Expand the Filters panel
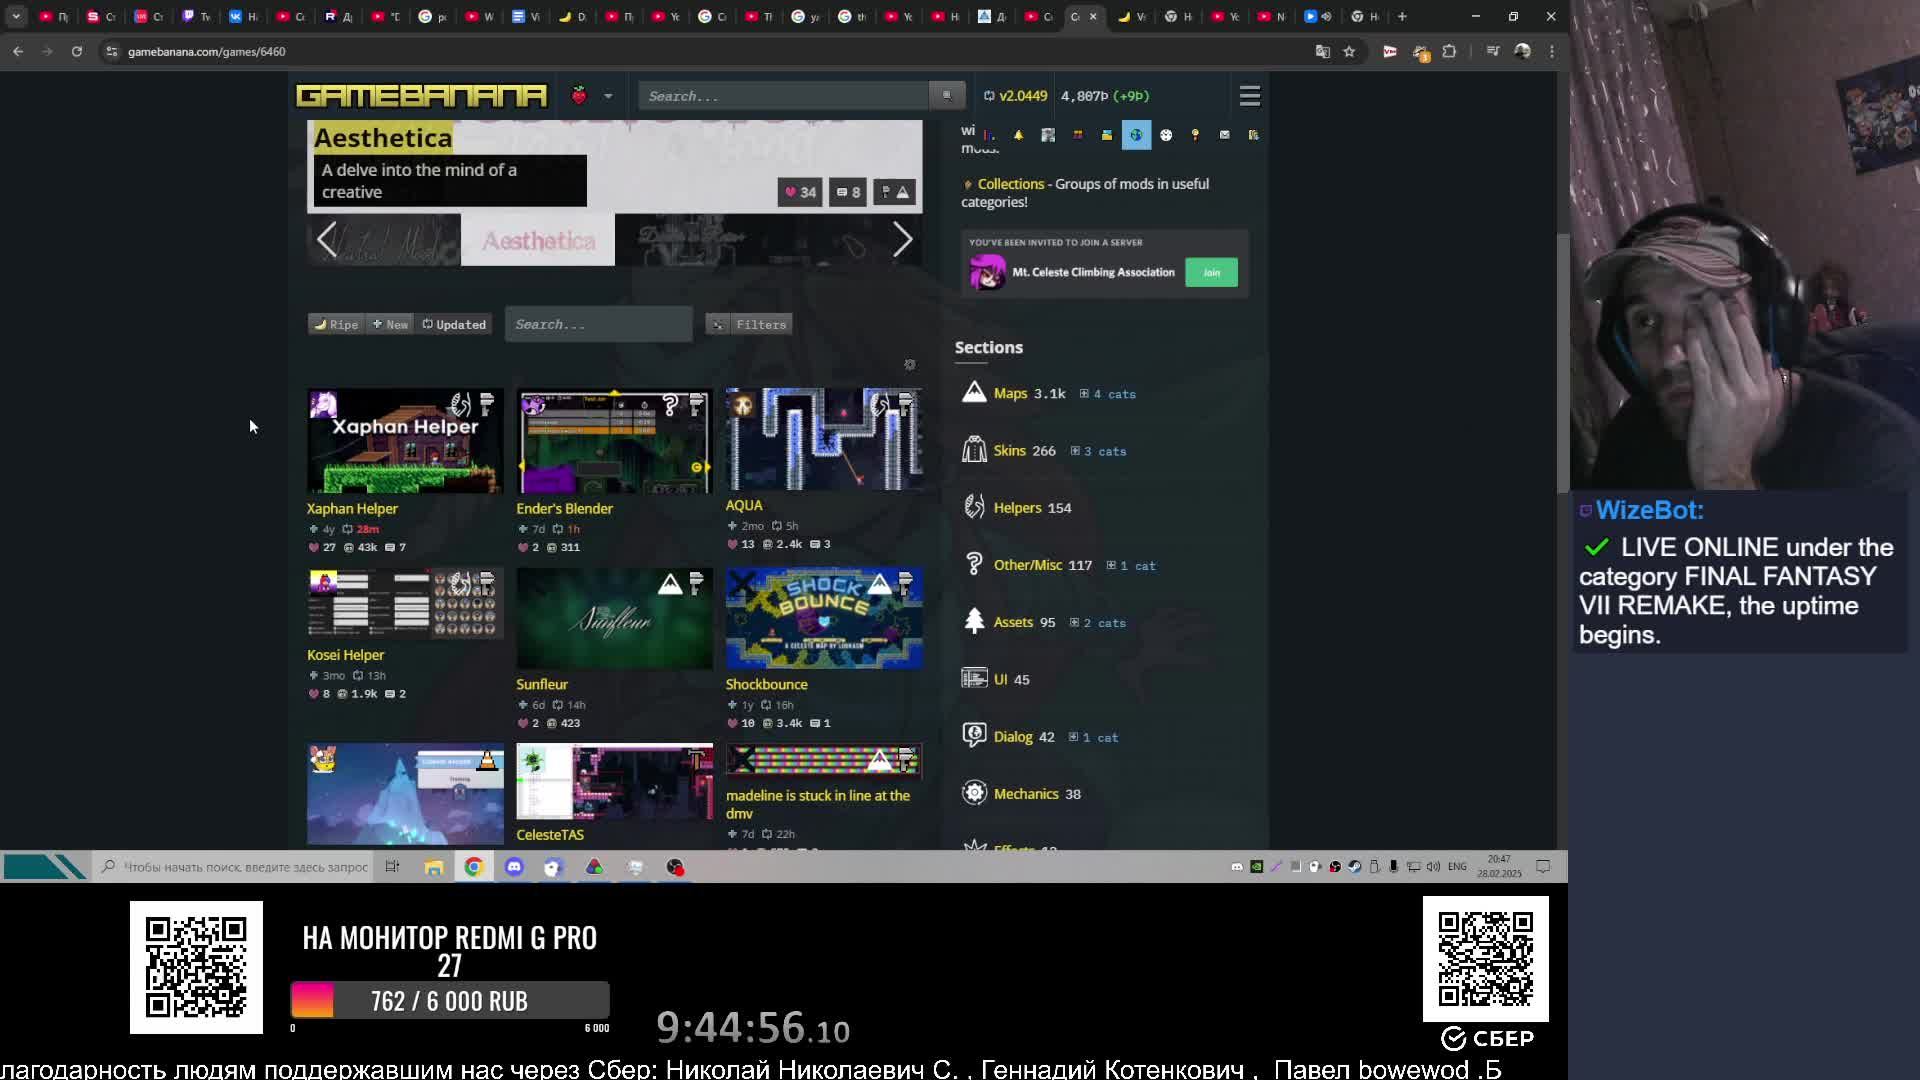The width and height of the screenshot is (1920, 1080). (749, 324)
